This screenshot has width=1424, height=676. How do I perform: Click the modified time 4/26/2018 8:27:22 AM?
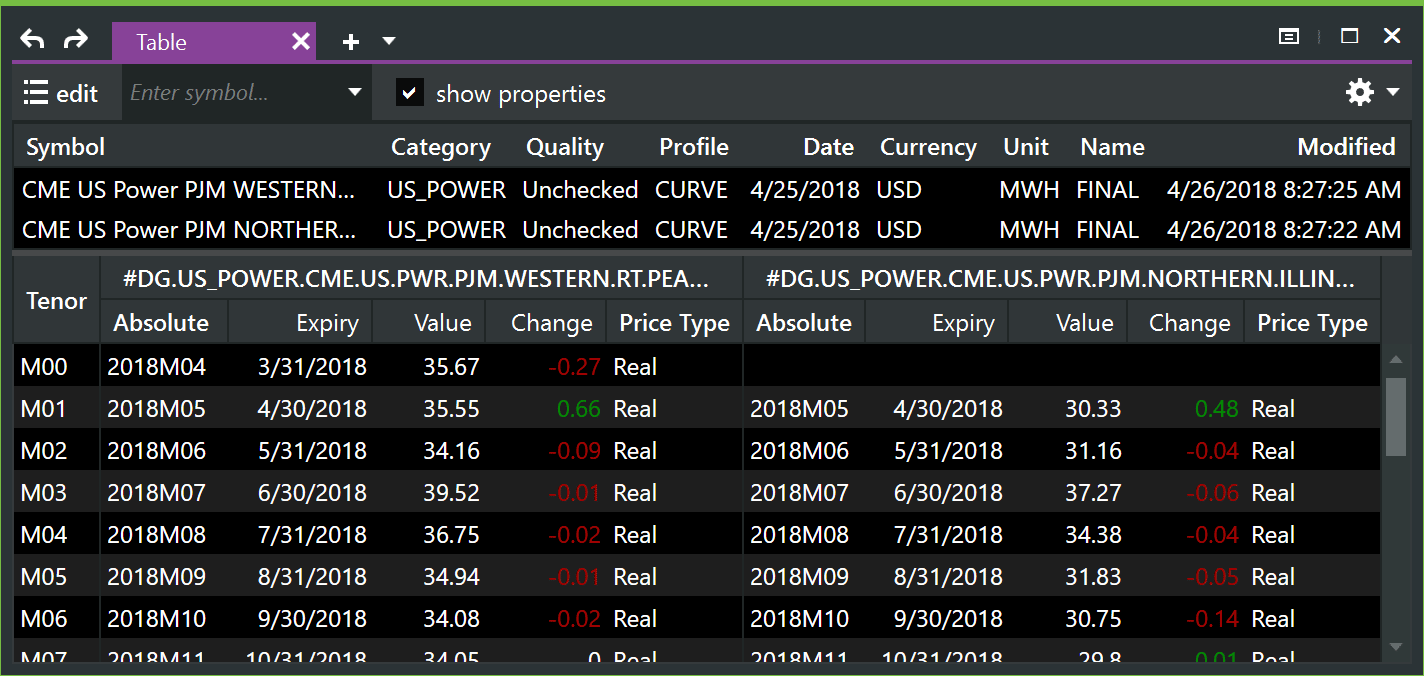point(1284,229)
